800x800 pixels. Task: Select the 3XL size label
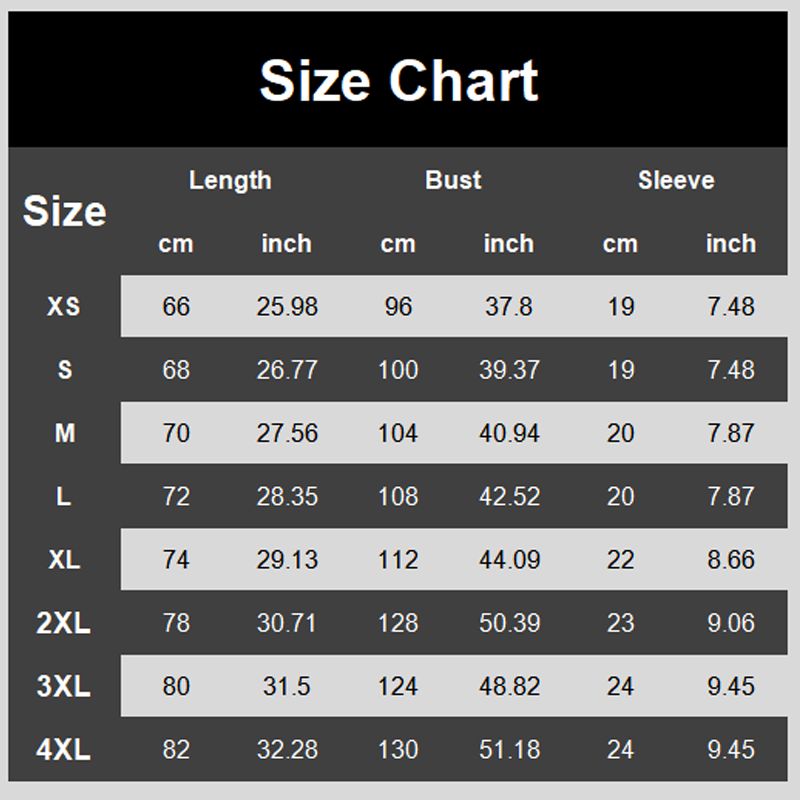(63, 686)
